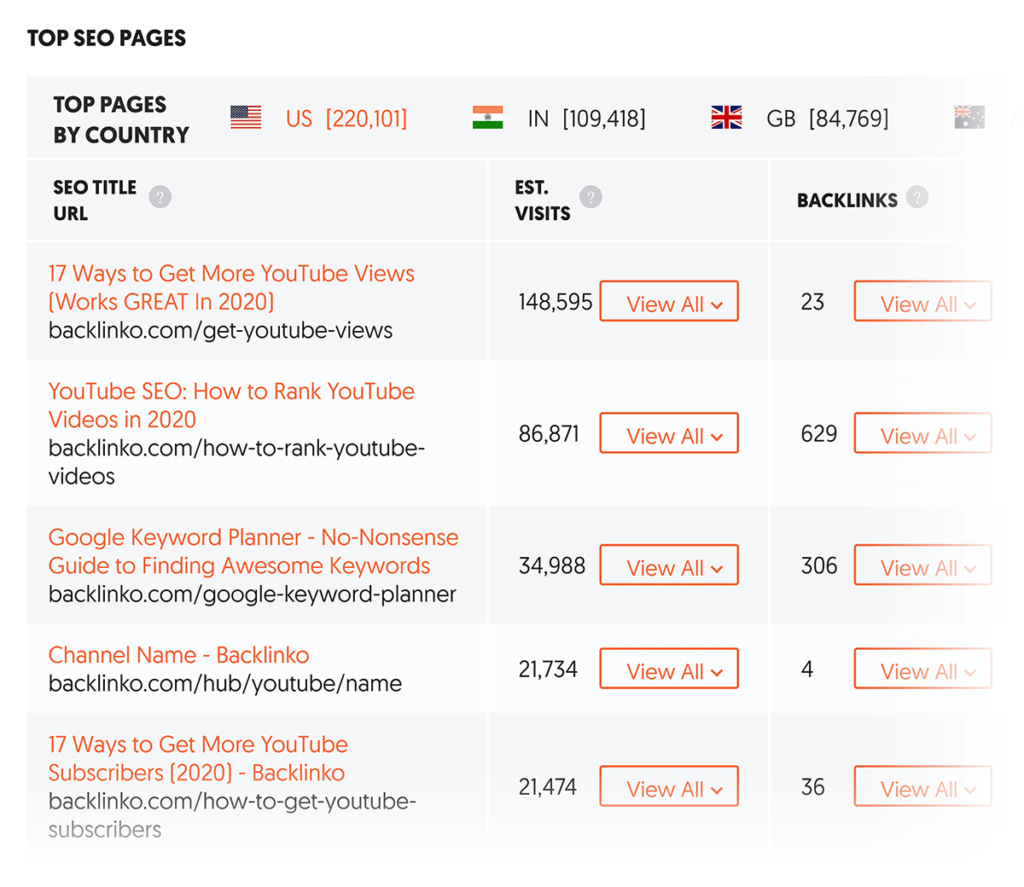
Task: Click the India flag icon
Action: tap(488, 119)
